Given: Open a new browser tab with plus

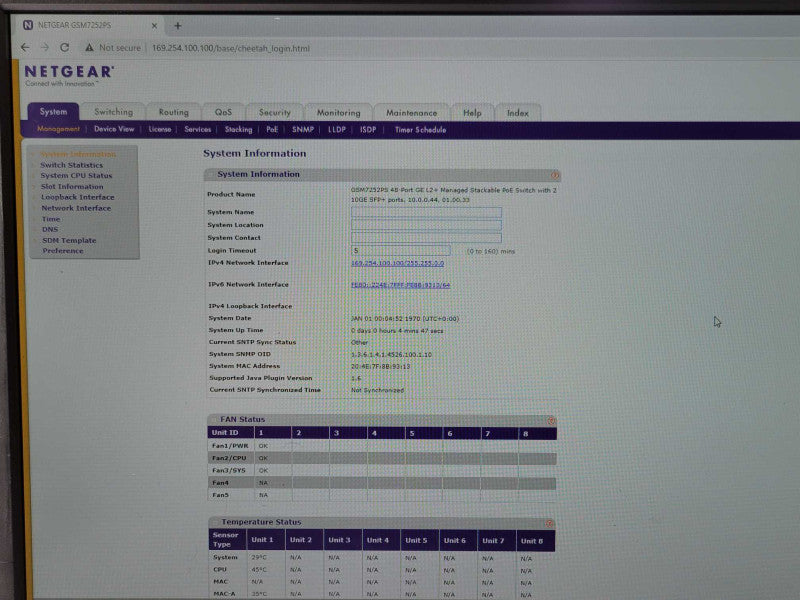Looking at the screenshot, I should click(x=178, y=26).
